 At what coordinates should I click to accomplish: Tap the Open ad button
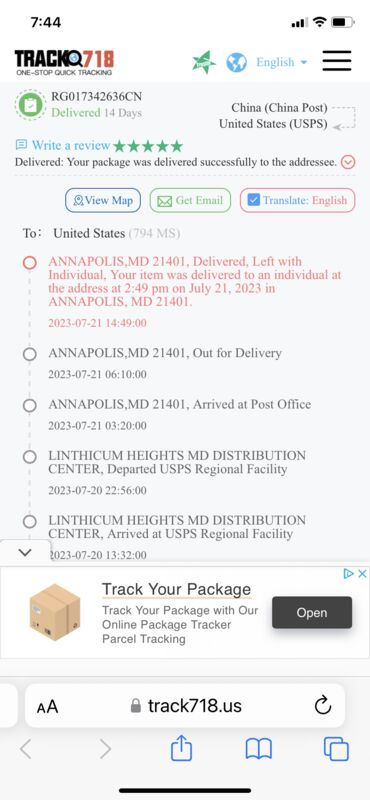coord(312,612)
